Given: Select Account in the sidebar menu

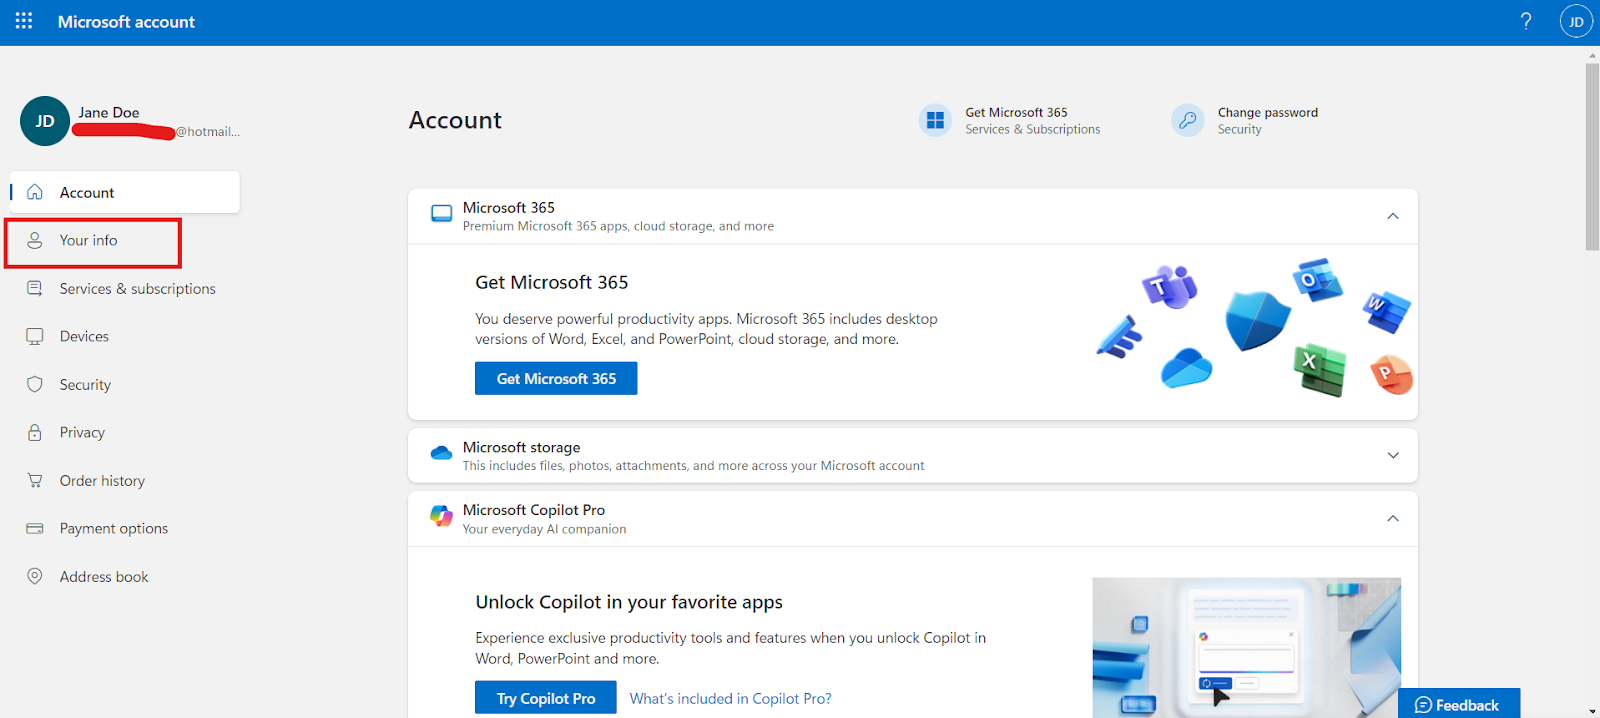Looking at the screenshot, I should click(125, 192).
